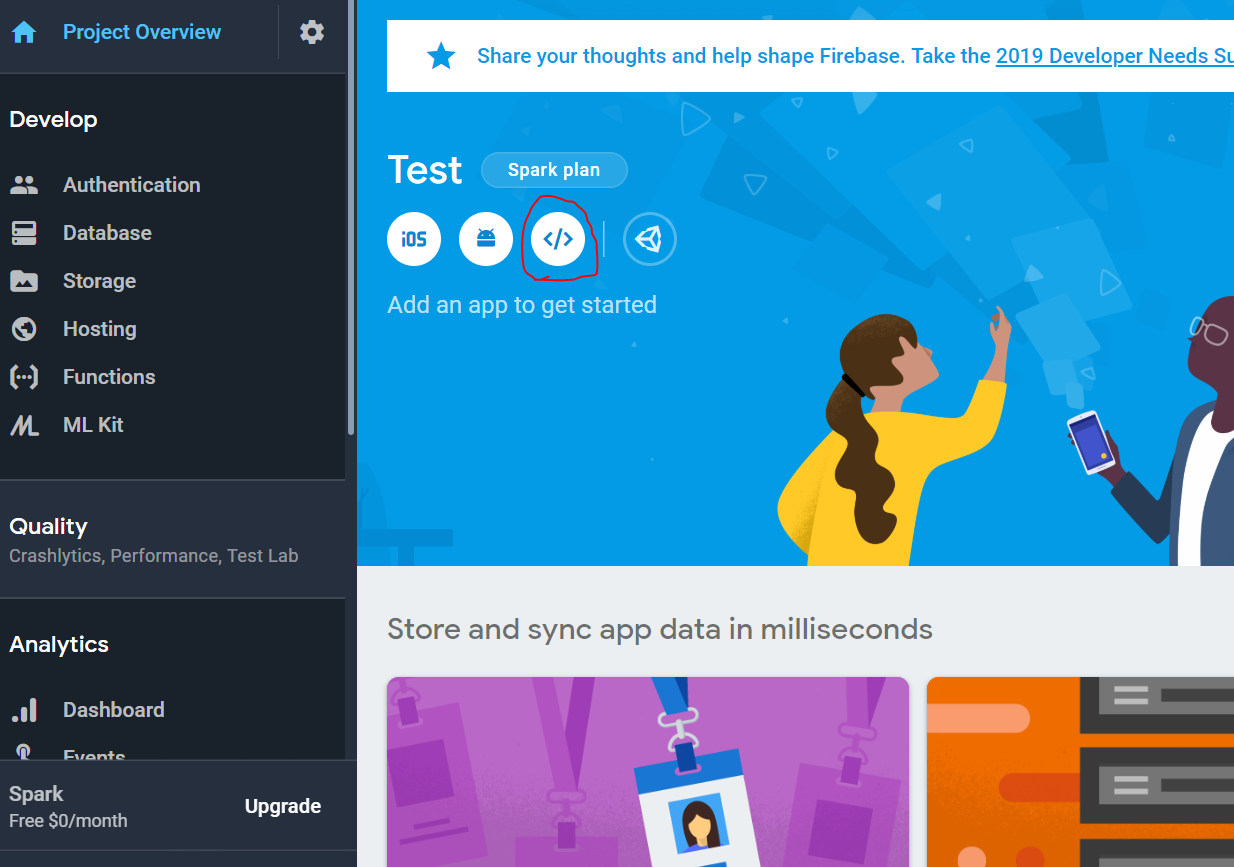Click the purple Authentication card thumbnail
Viewport: 1234px width, 867px height.
point(648,772)
